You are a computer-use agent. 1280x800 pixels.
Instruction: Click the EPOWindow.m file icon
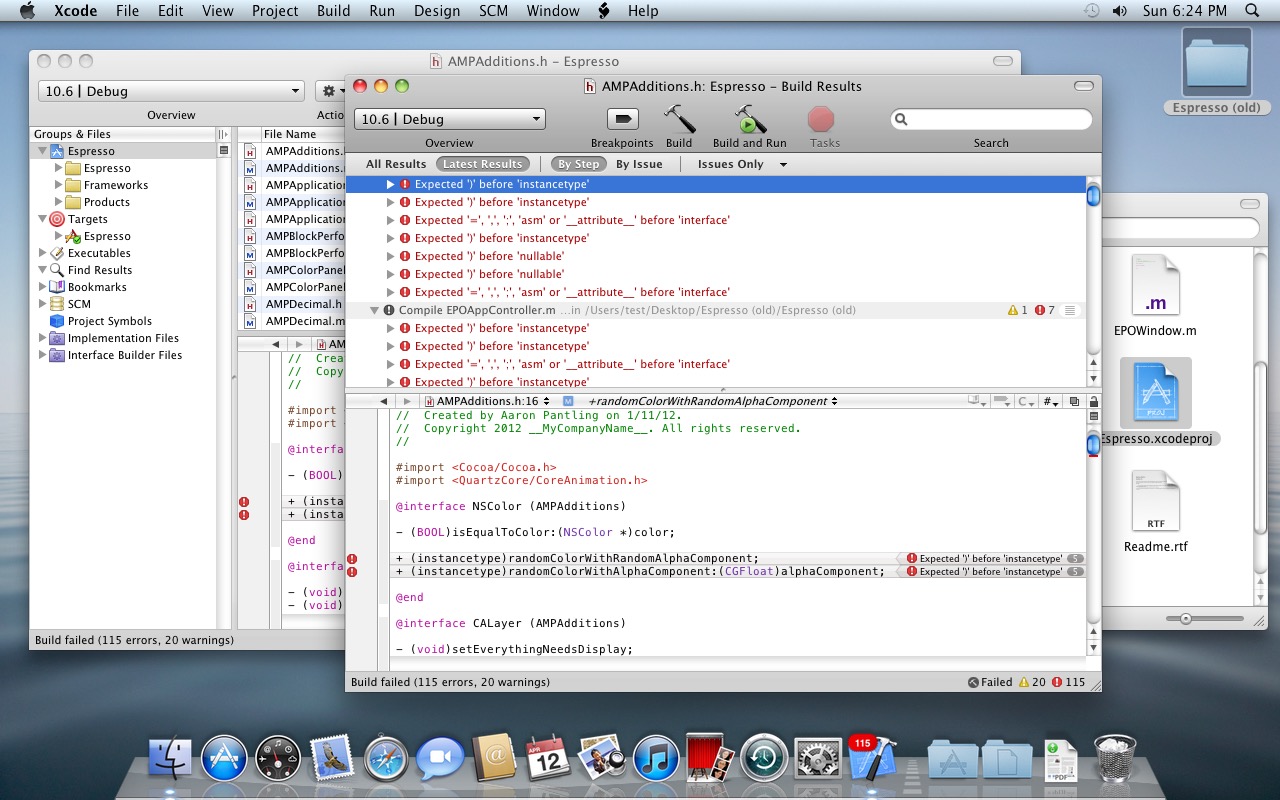point(1155,285)
